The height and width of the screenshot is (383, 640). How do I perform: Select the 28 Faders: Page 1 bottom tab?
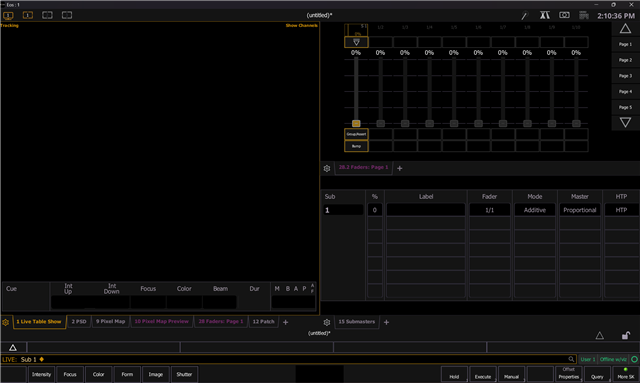tap(221, 322)
